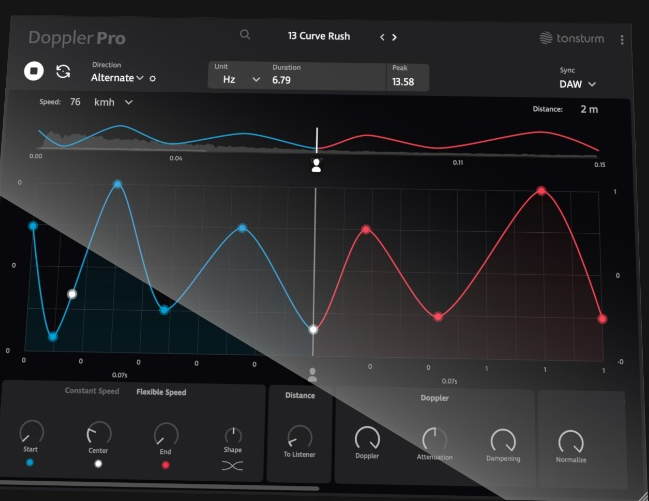The image size is (649, 501).
Task: Select the highest red curve peak node
Action: [541, 190]
